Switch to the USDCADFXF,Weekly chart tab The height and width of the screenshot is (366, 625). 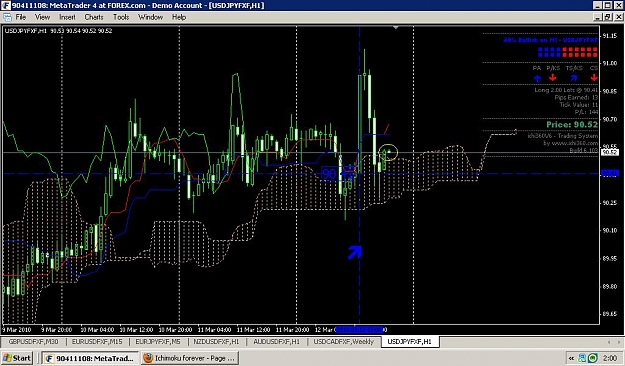344,342
